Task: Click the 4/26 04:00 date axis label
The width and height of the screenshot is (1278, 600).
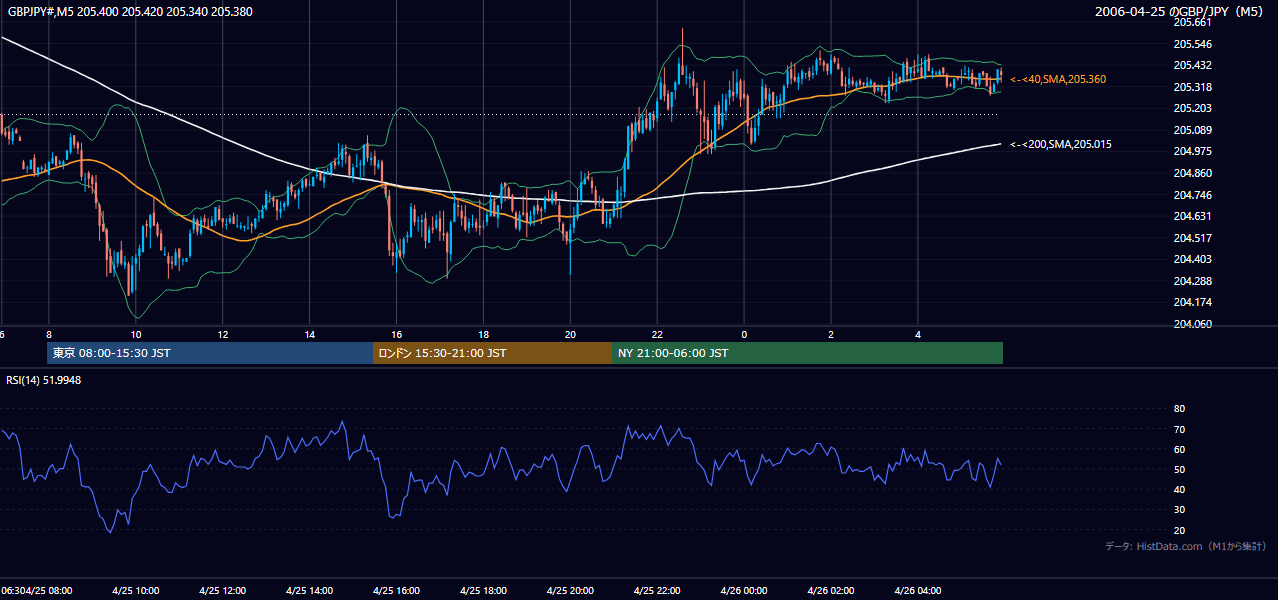Action: [x=918, y=590]
